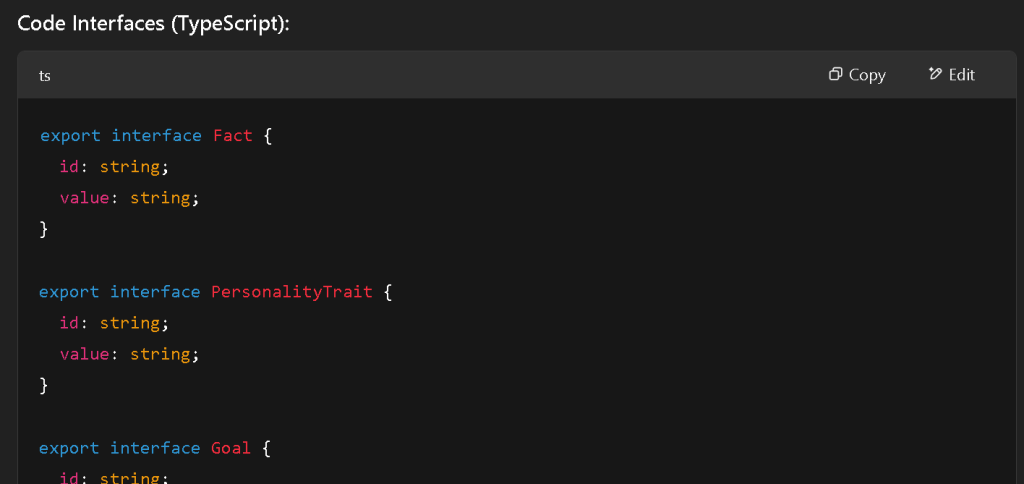1024x484 pixels.
Task: Click the pencil Edit icon
Action: (x=935, y=74)
